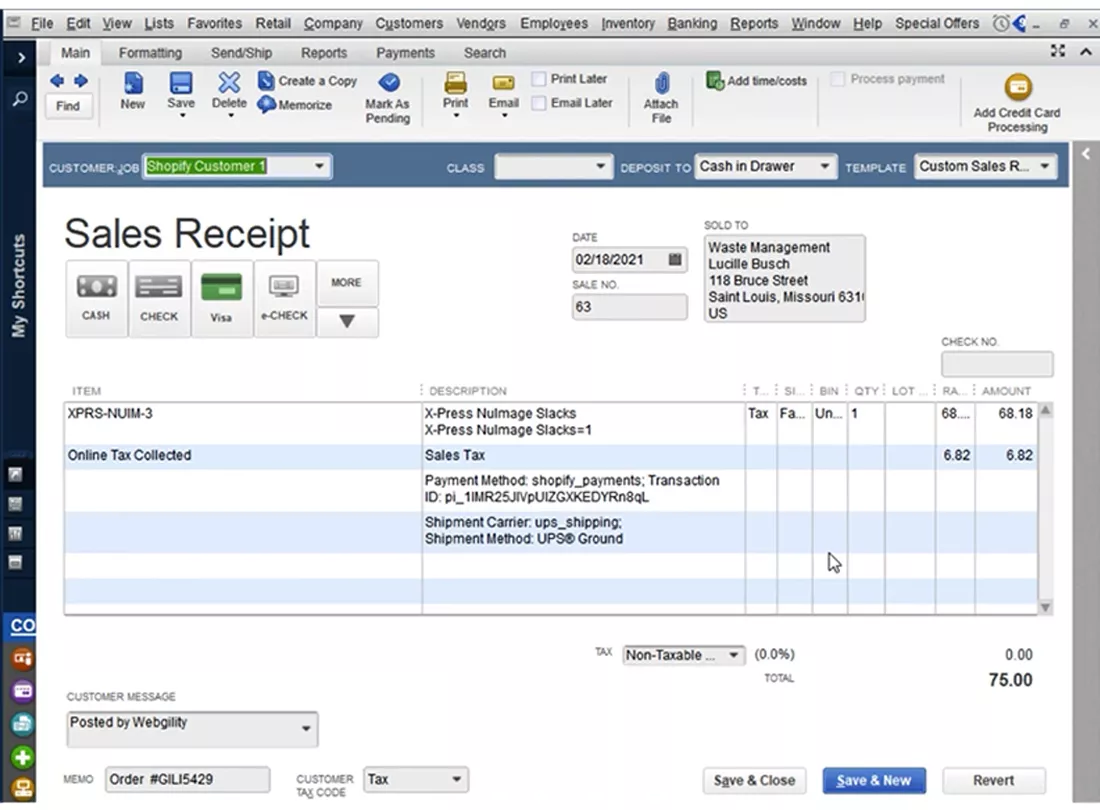Viewport: 1100px width, 810px height.
Task: Click the Delete X icon
Action: click(x=229, y=84)
